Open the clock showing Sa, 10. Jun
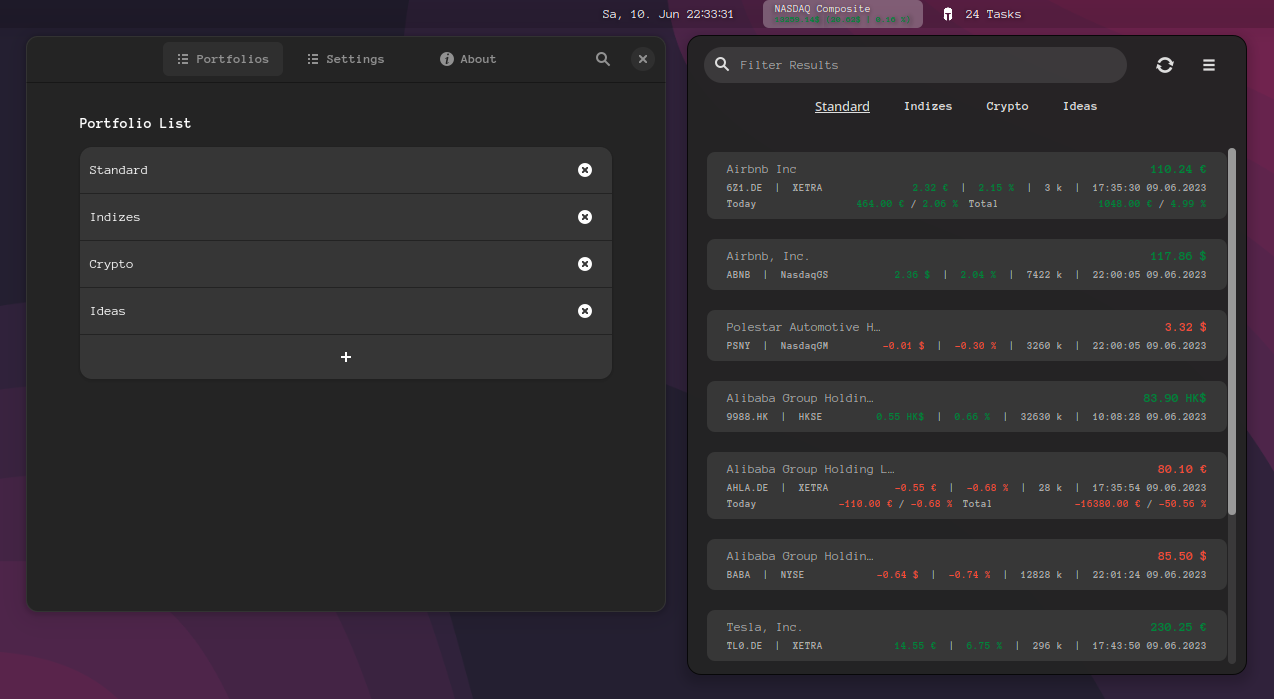Viewport: 1274px width, 699px height. (x=668, y=14)
